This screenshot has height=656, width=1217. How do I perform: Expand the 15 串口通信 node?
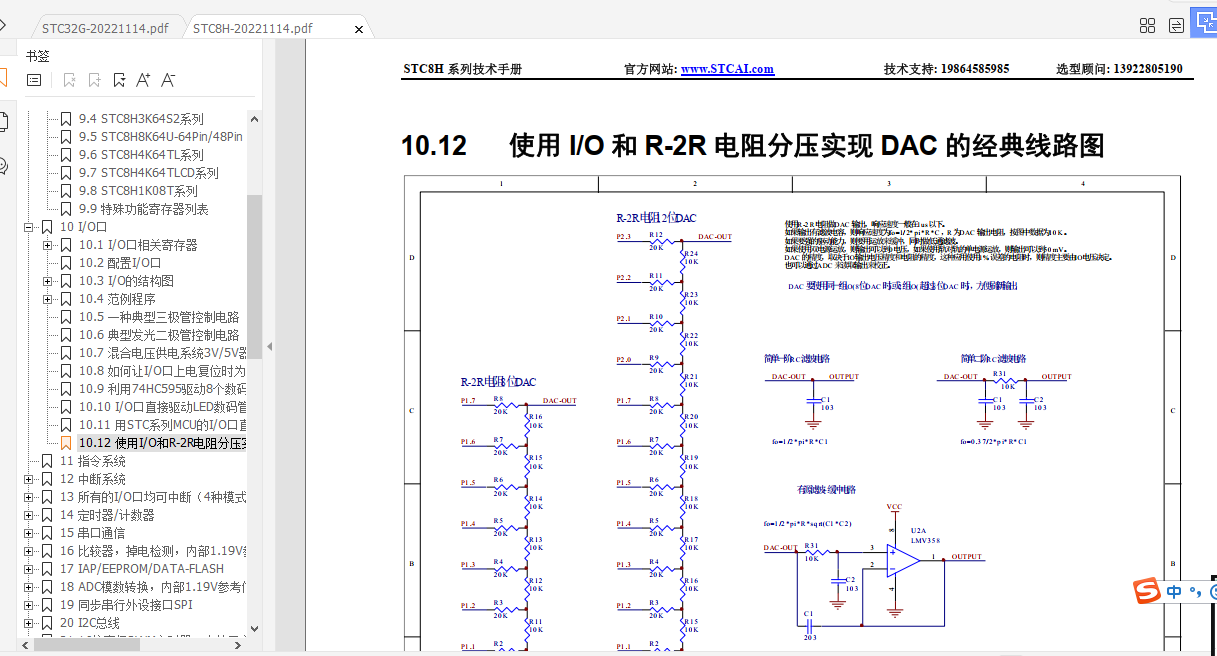(x=28, y=533)
